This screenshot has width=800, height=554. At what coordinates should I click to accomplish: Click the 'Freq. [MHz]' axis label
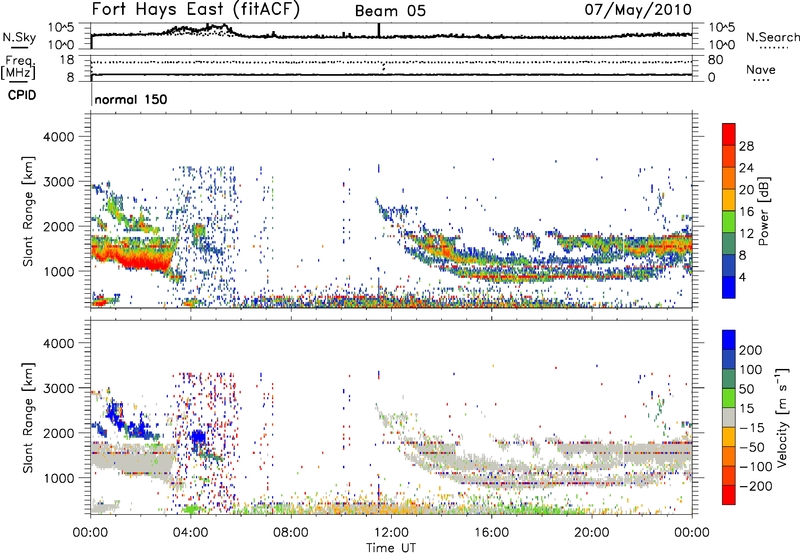click(18, 68)
